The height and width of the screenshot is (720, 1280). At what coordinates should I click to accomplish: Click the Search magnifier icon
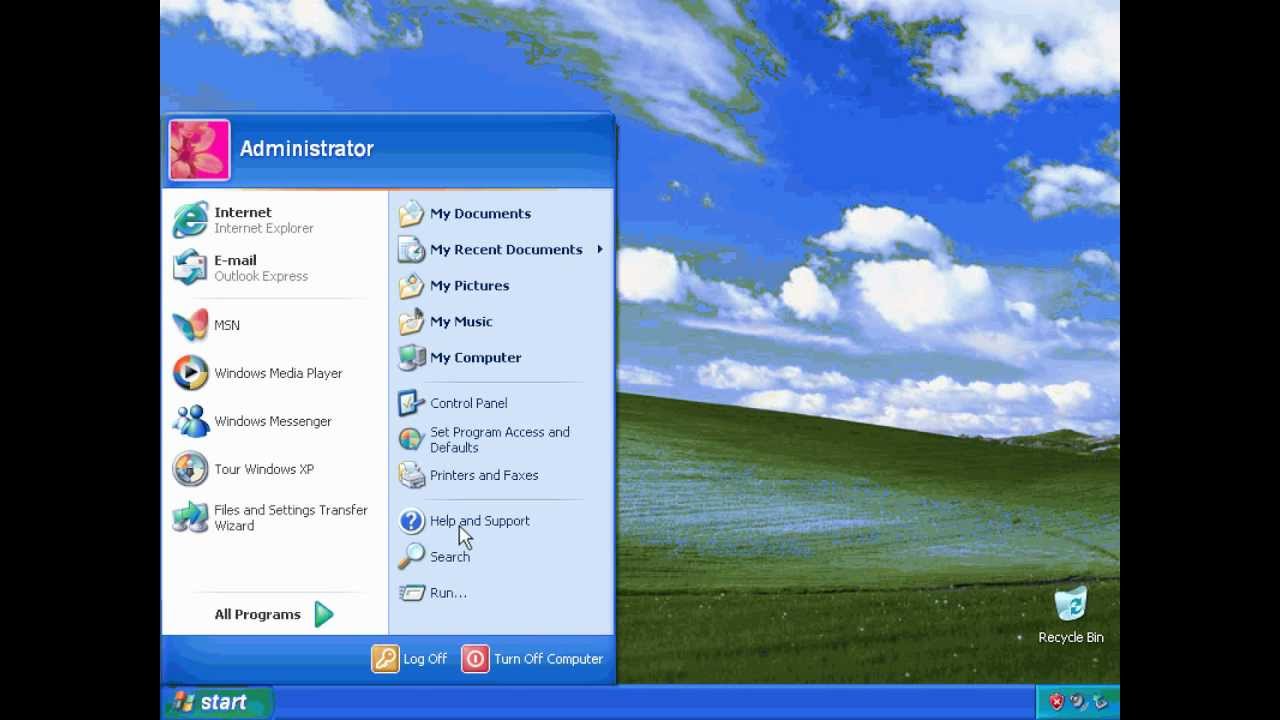(411, 557)
